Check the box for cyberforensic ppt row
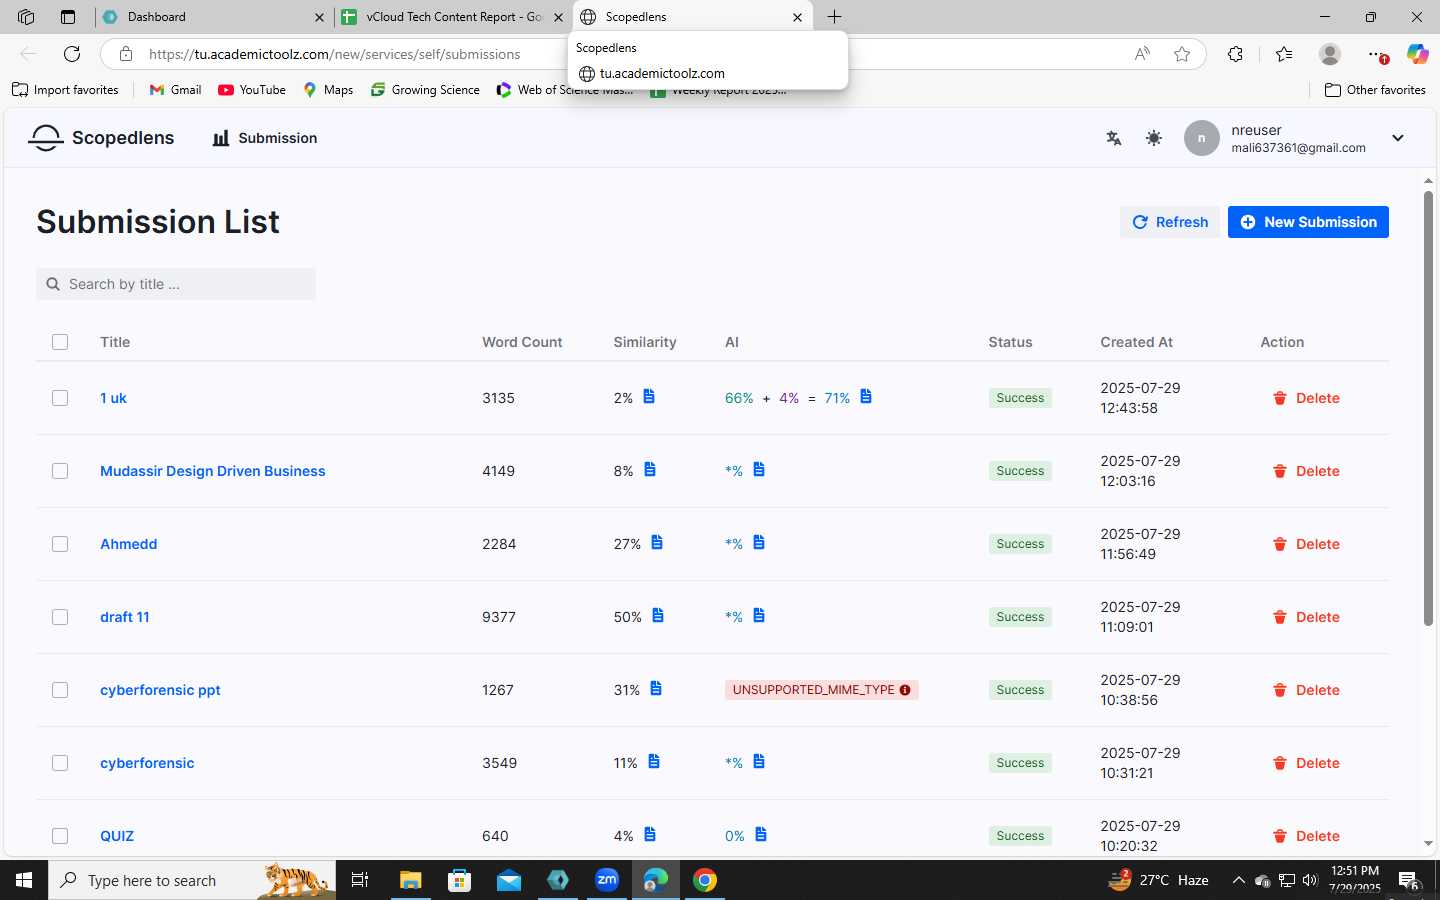This screenshot has width=1440, height=900. [x=60, y=690]
